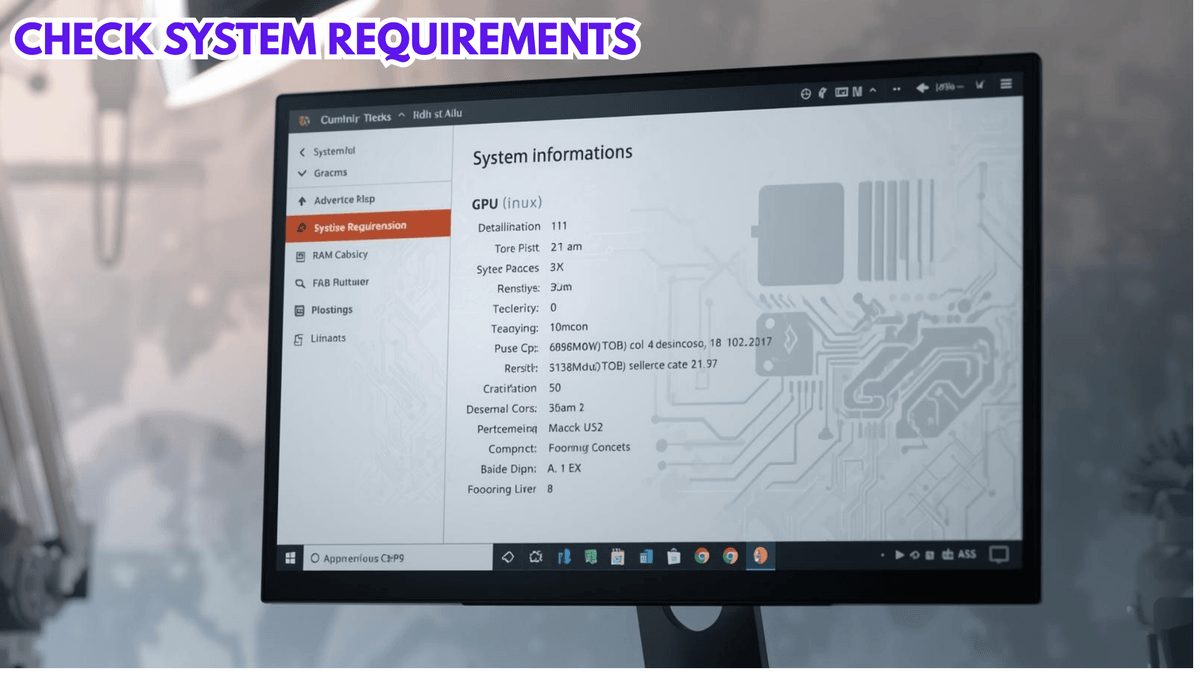Screen dimensions: 1200x675
Task: Open Plostings in the sidebar
Action: point(332,310)
